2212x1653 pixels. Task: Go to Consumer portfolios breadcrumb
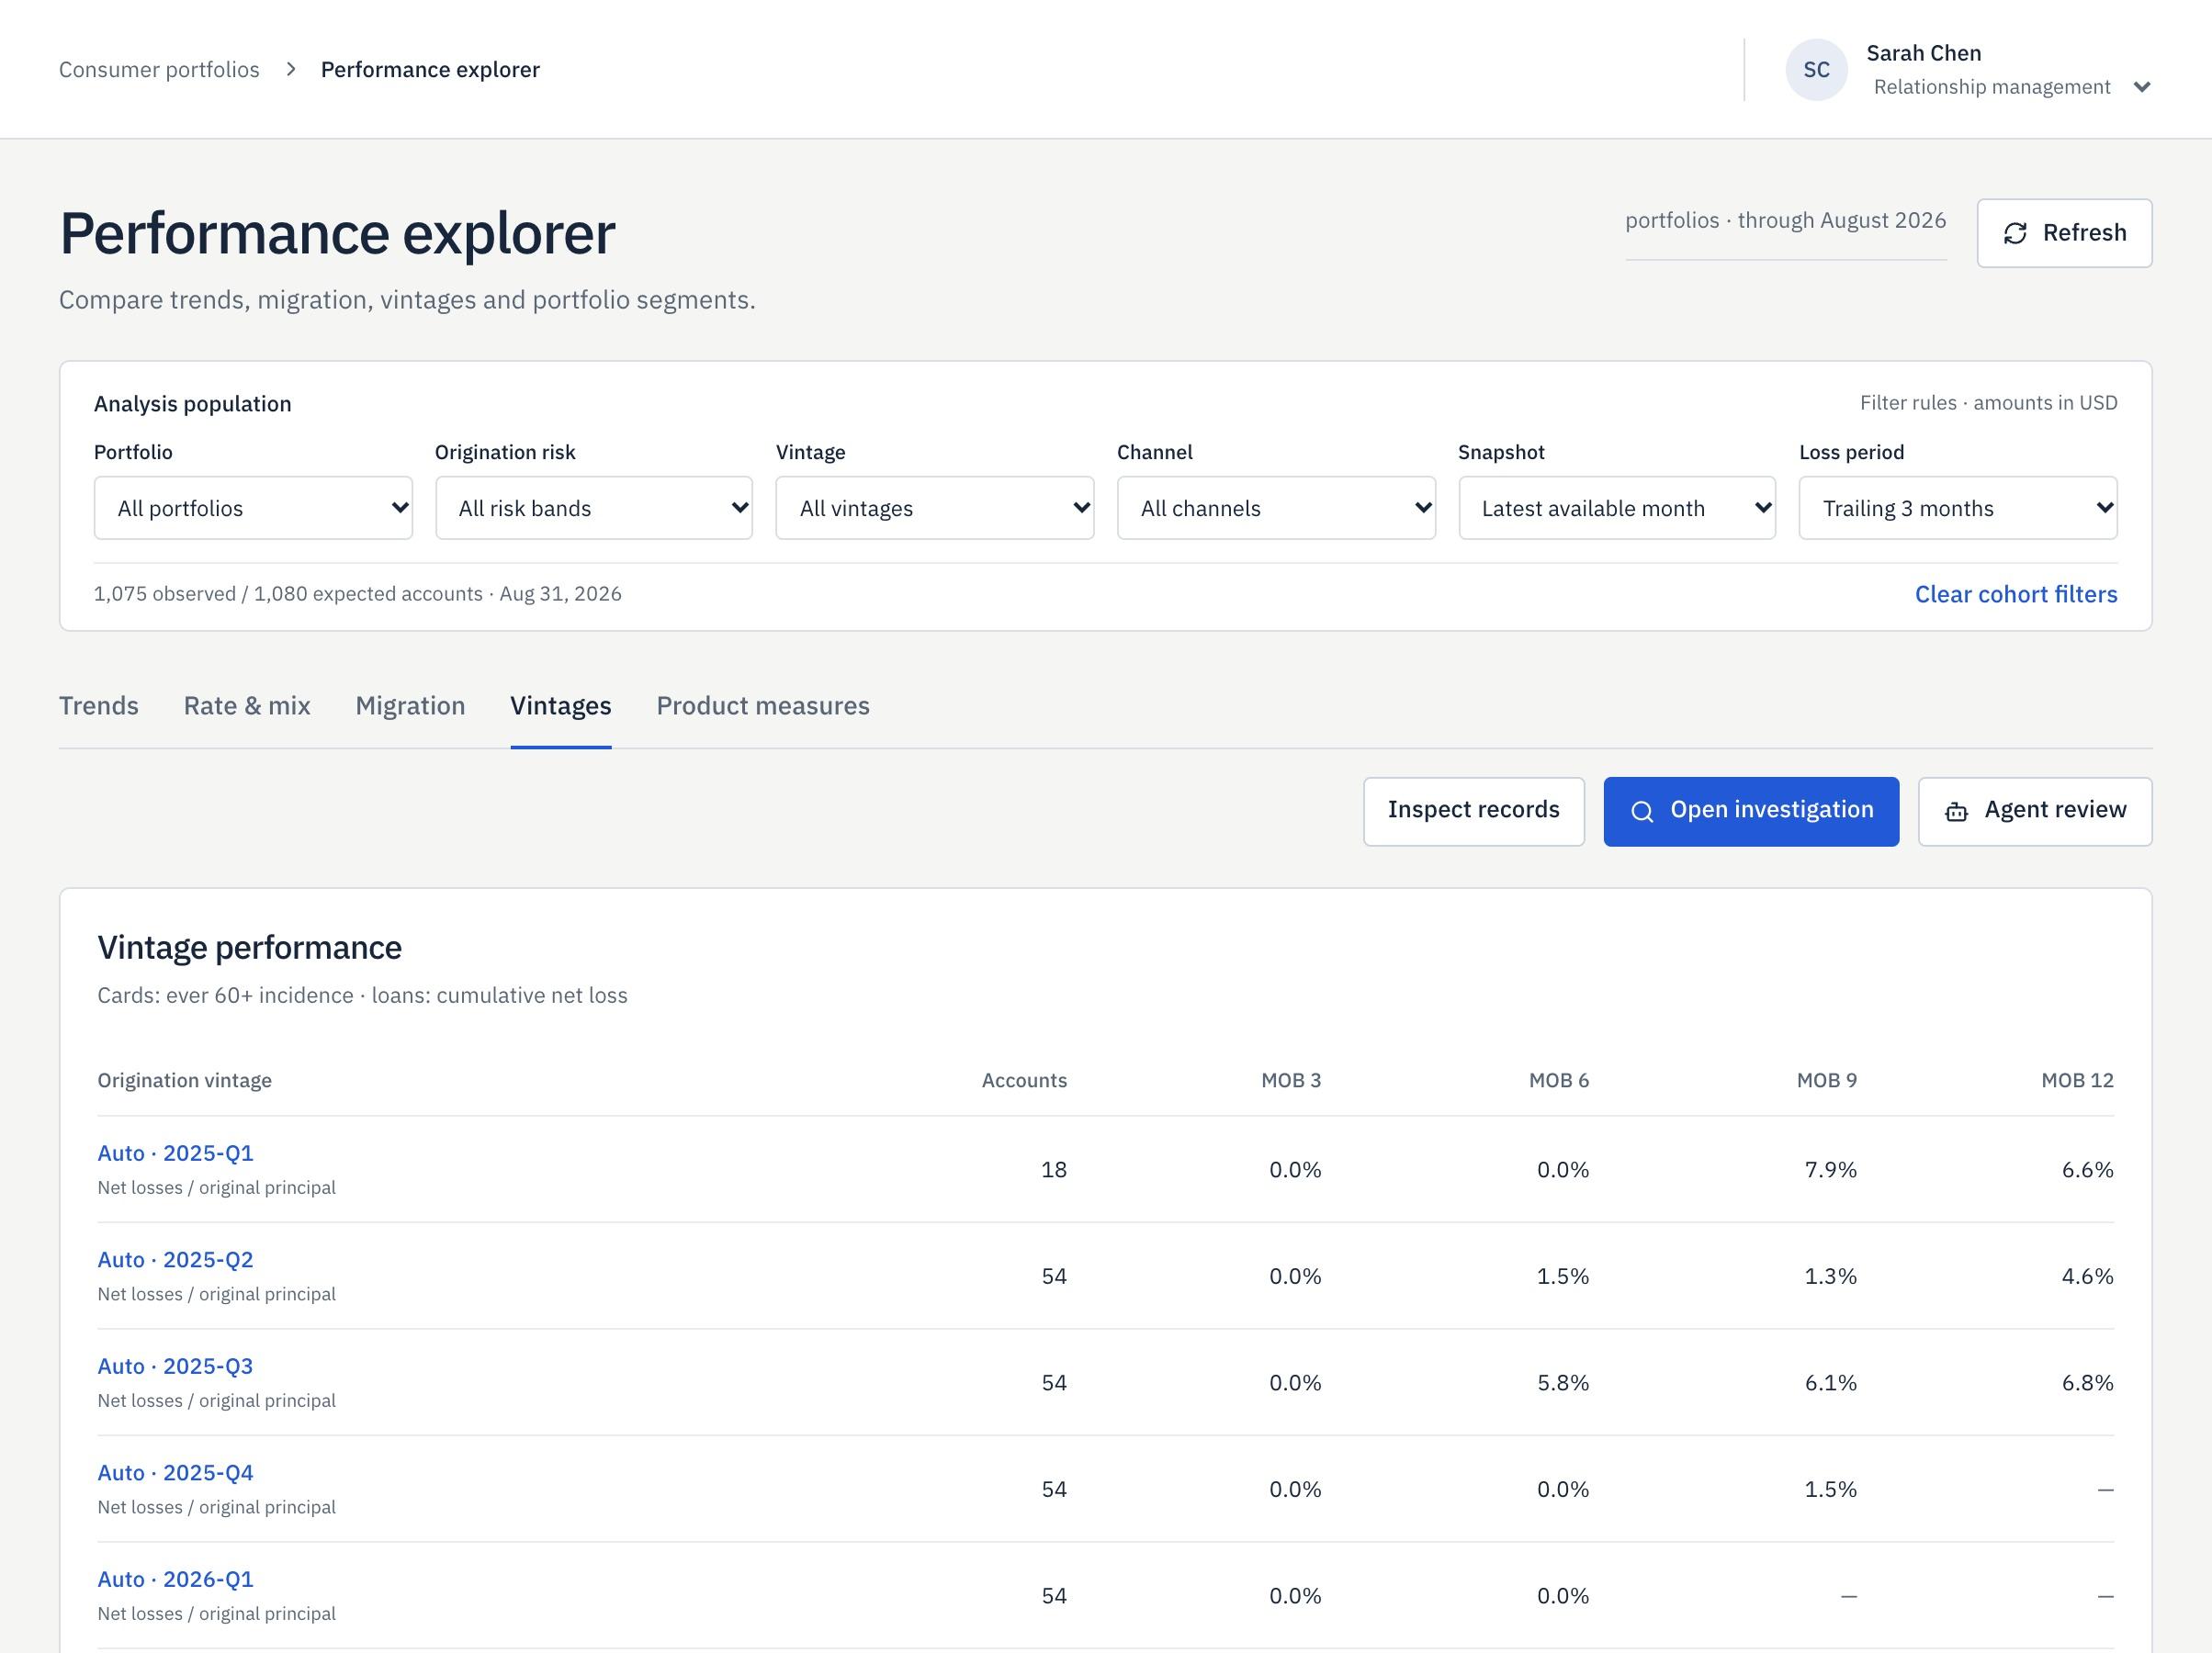click(x=159, y=69)
